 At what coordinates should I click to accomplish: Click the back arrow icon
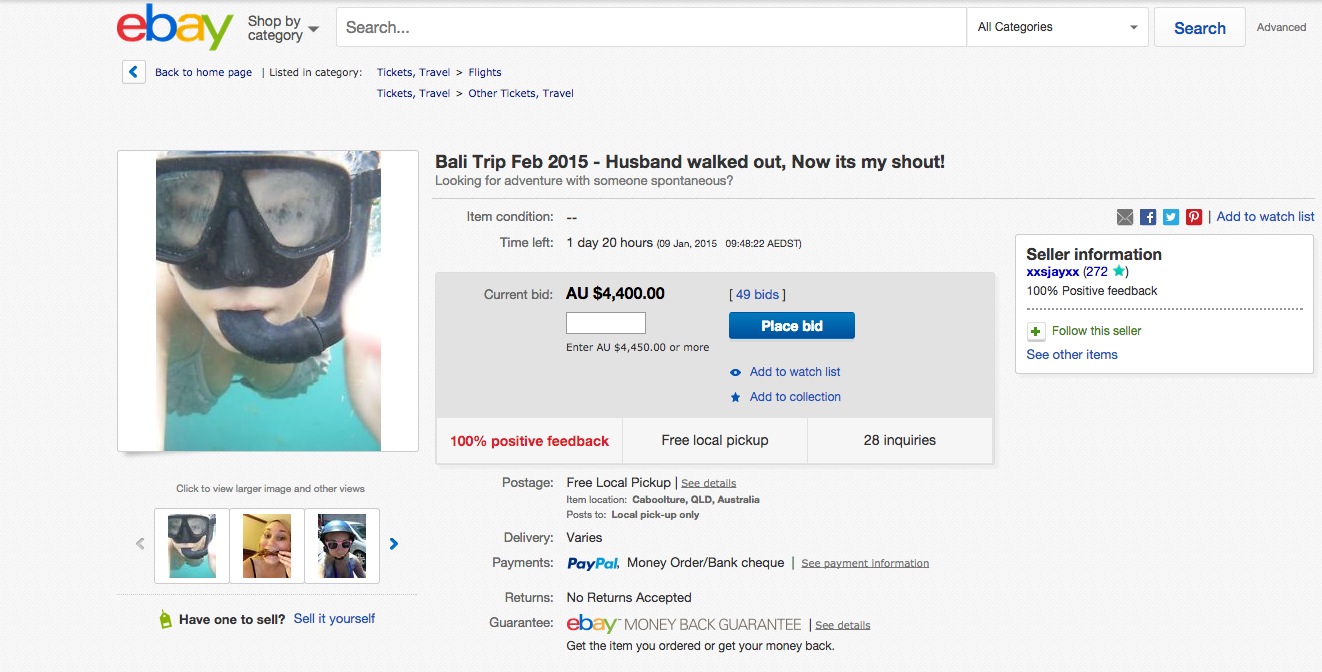133,72
